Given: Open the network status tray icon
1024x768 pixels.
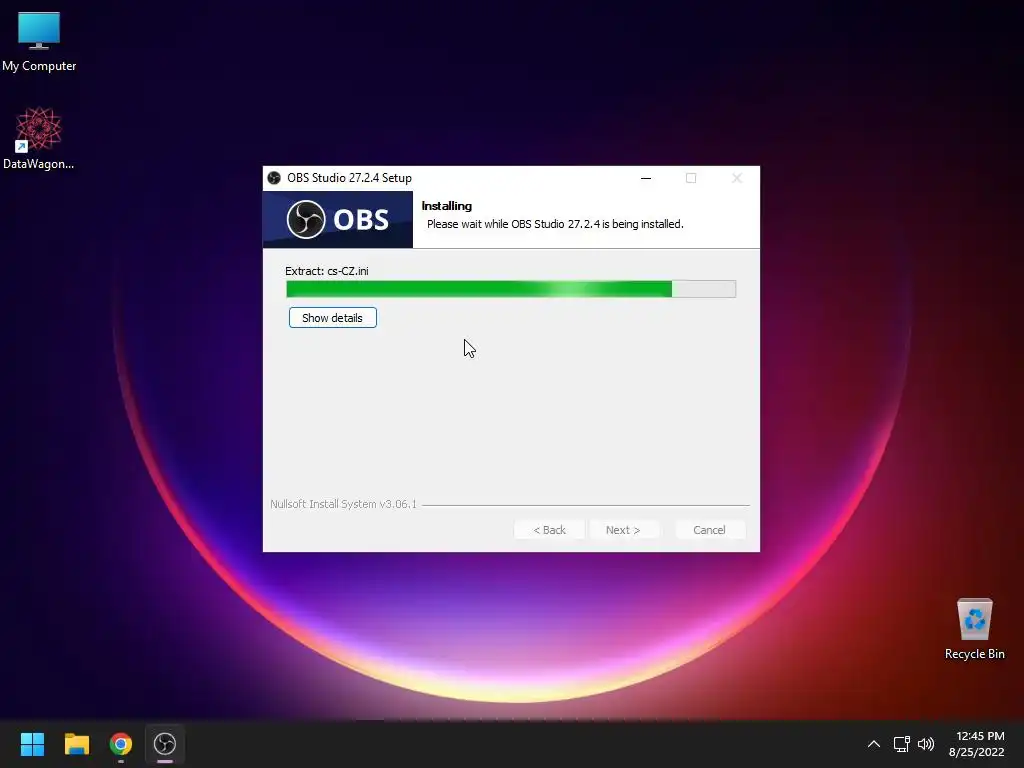Looking at the screenshot, I should [902, 744].
